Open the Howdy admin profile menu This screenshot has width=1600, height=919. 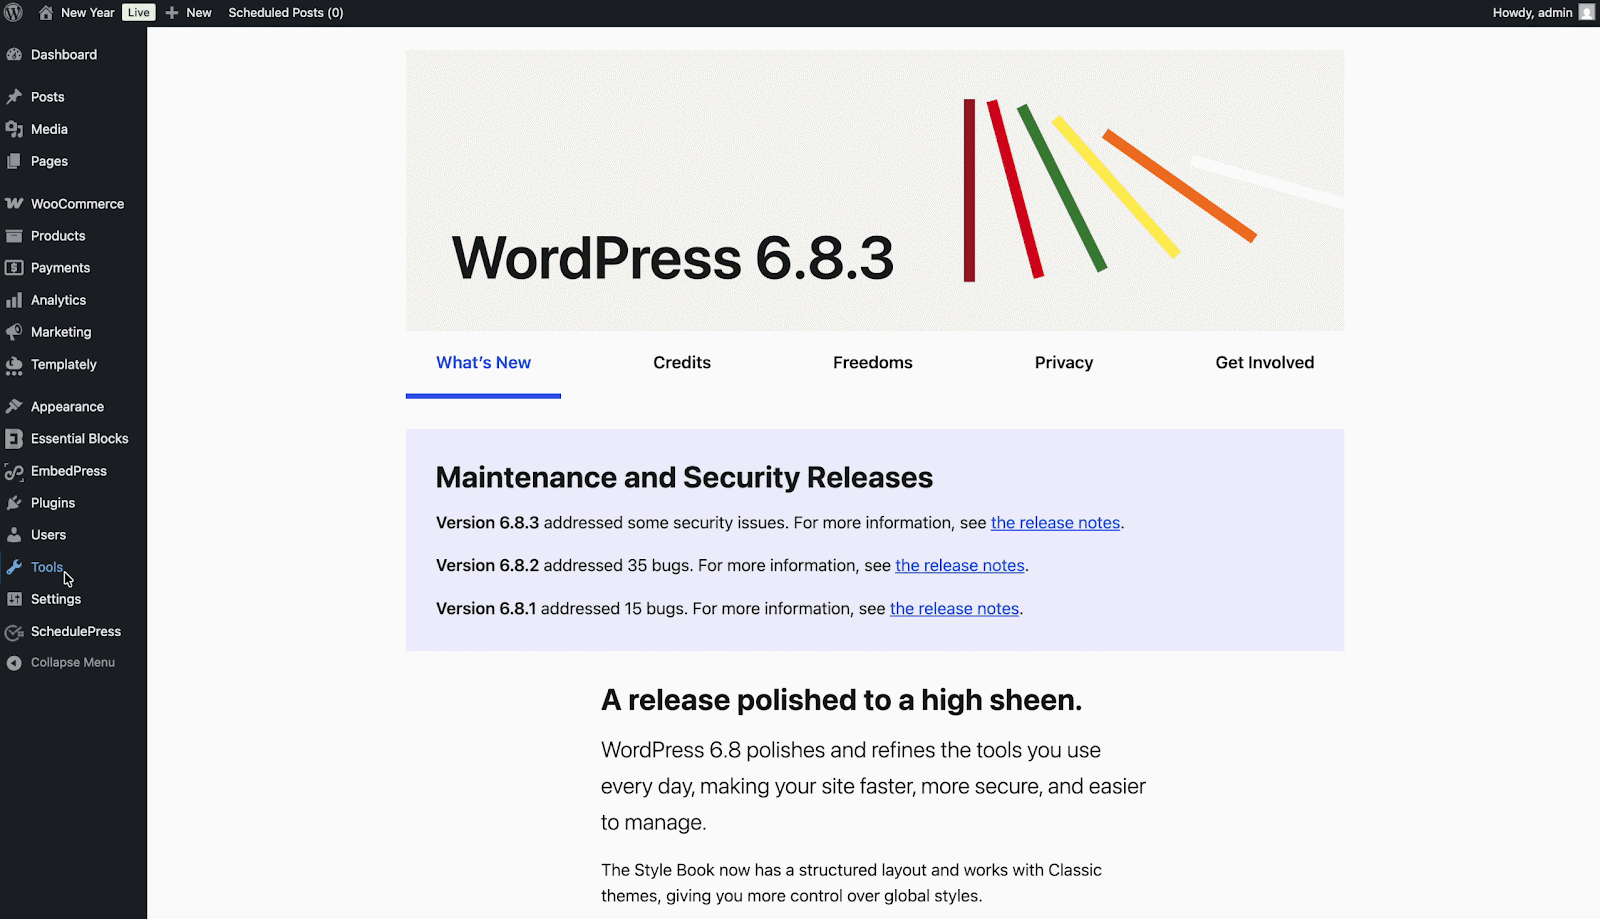pyautogui.click(x=1533, y=12)
